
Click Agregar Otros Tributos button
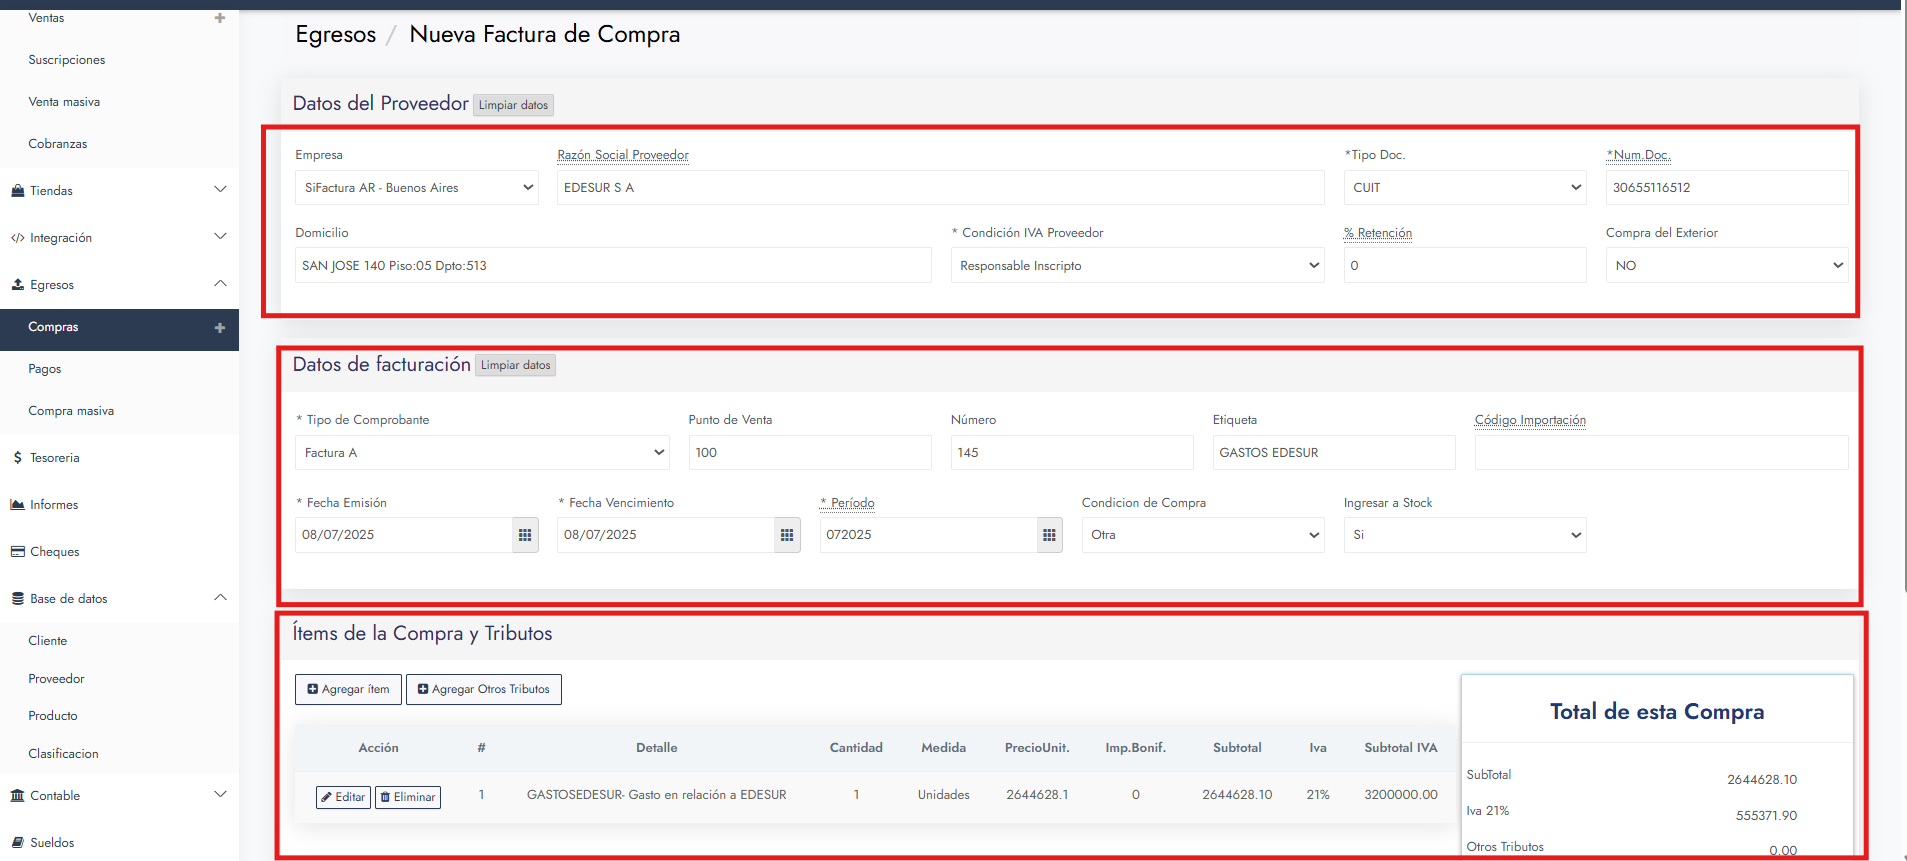click(x=484, y=689)
